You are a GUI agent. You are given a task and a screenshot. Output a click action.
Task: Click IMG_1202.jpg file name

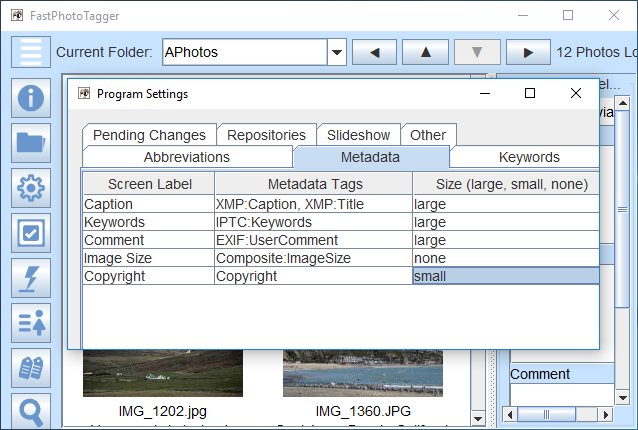click(163, 411)
